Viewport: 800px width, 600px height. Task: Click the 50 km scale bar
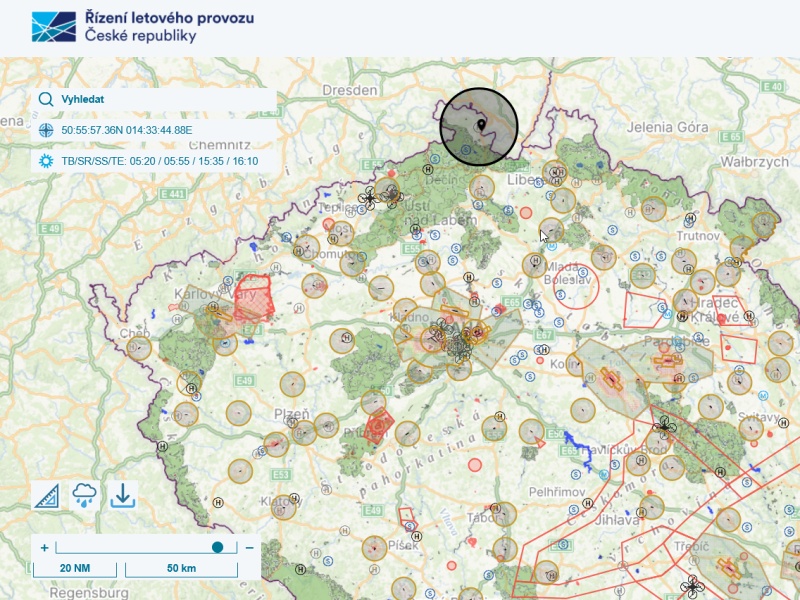coord(181,568)
